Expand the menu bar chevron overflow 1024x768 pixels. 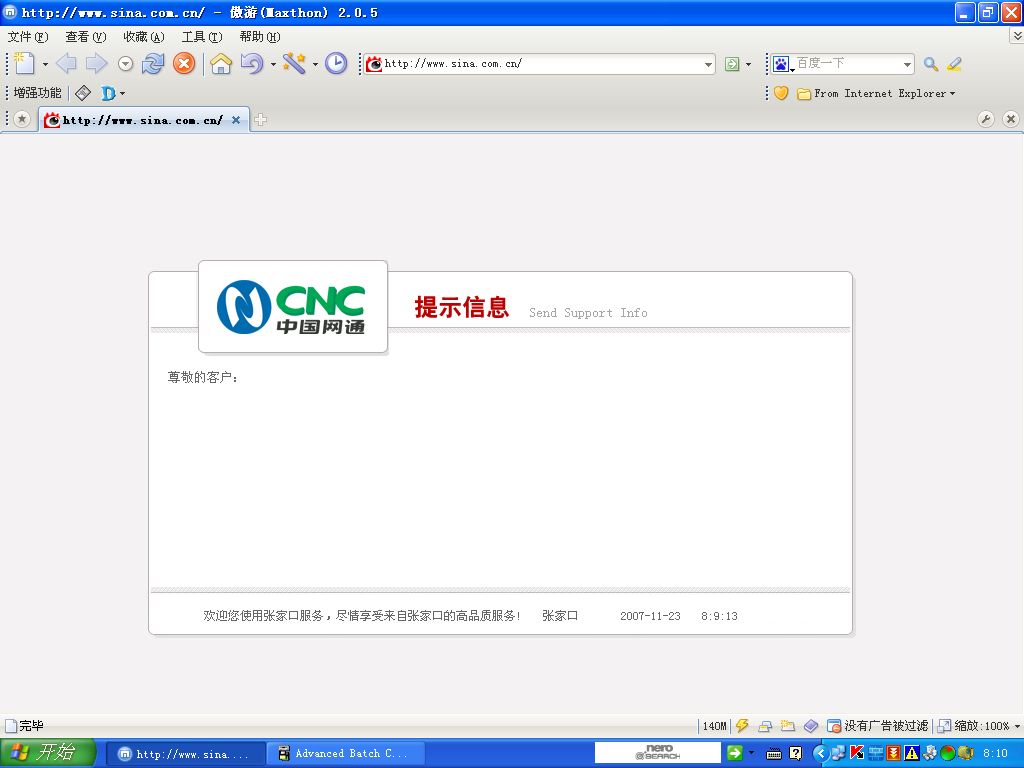pos(1017,36)
